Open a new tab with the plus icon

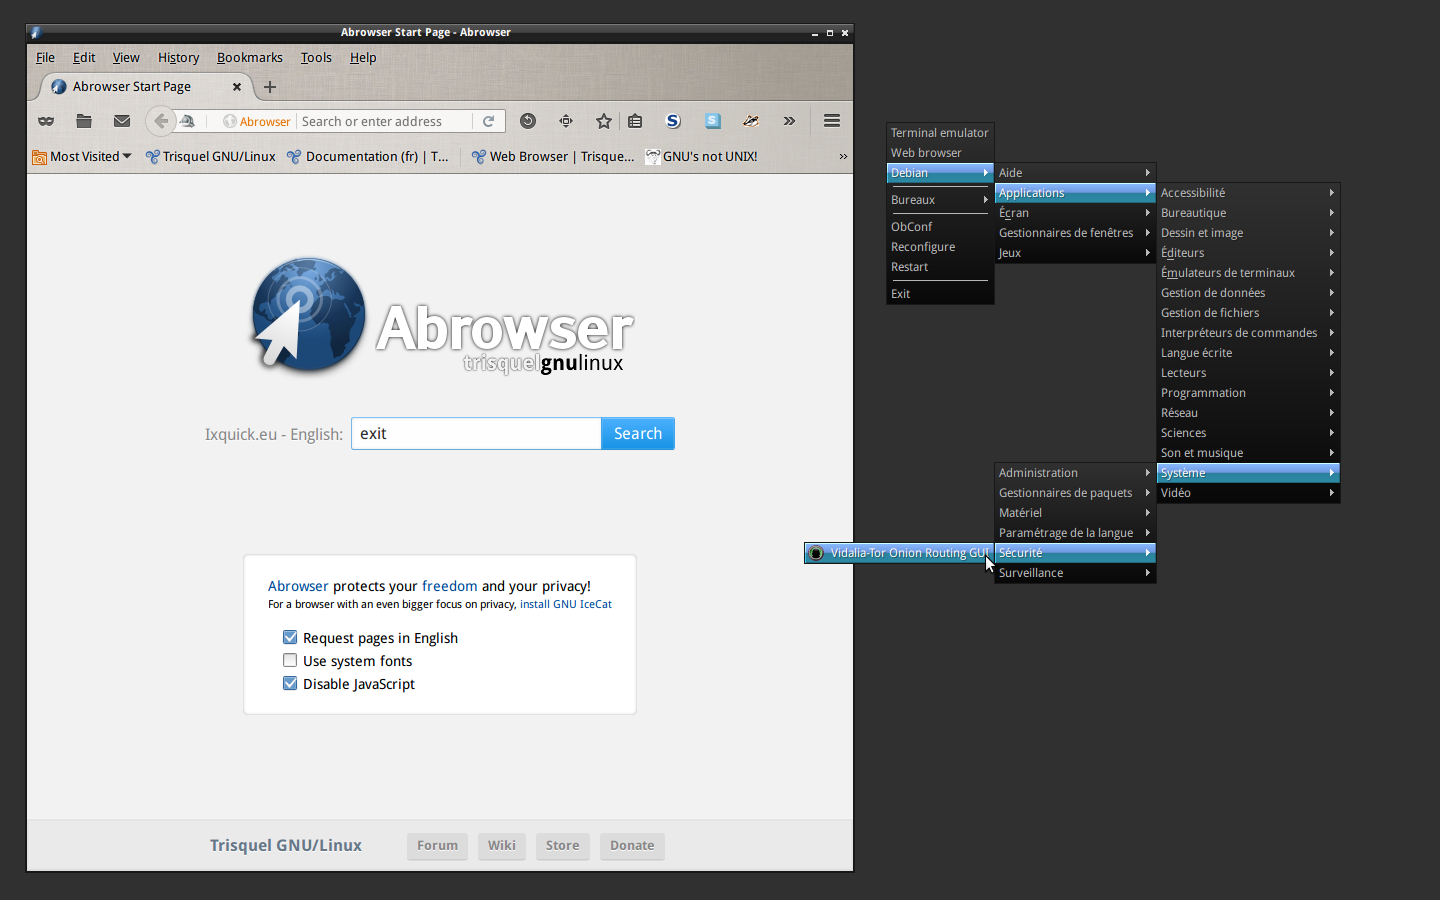tap(270, 87)
